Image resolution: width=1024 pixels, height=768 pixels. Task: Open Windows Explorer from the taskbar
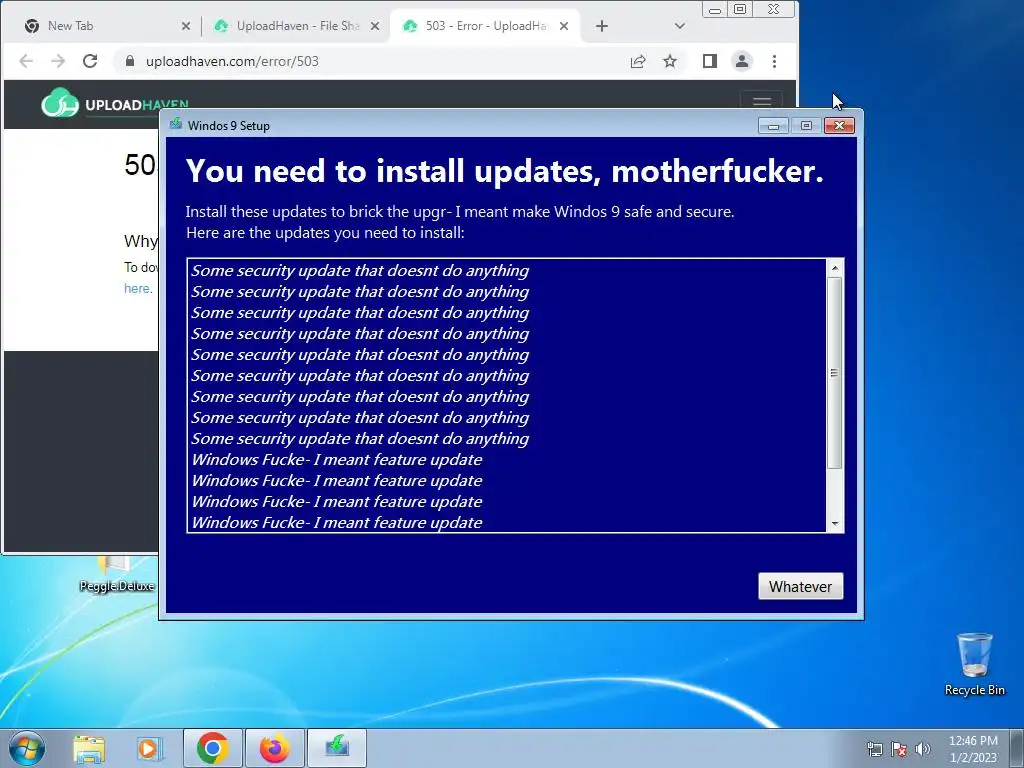pos(89,748)
